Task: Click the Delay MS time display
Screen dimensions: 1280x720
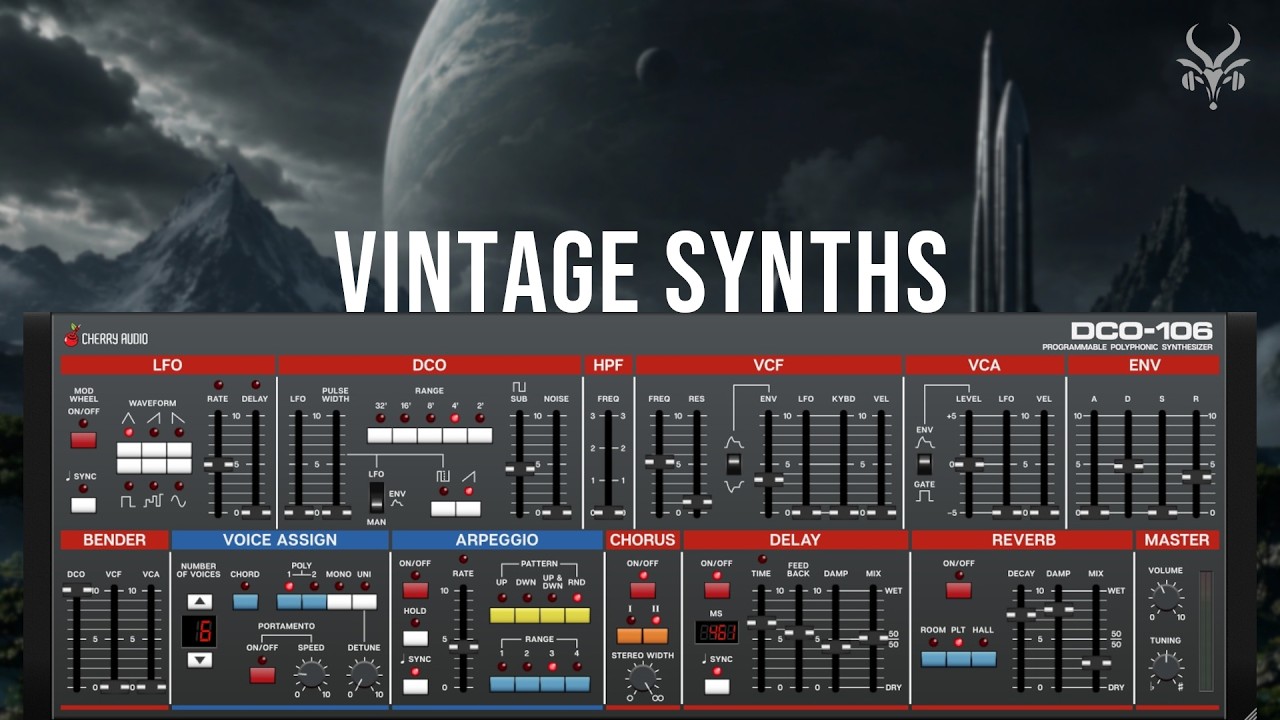Action: 717,632
